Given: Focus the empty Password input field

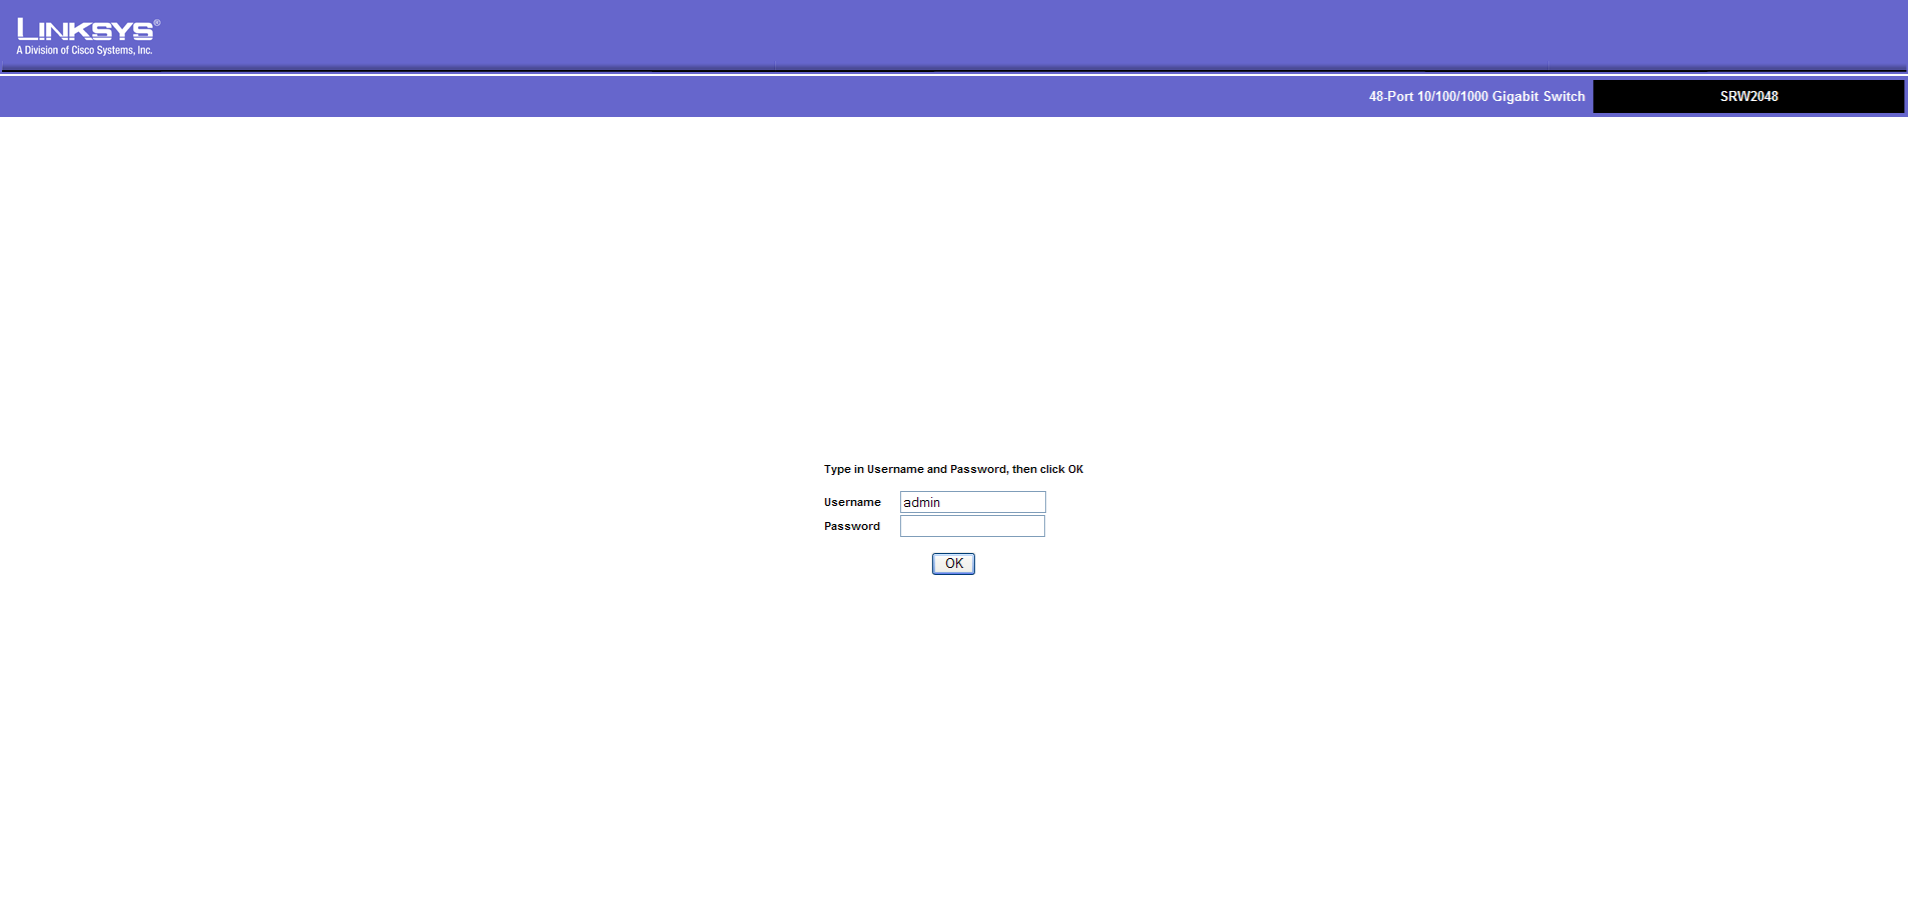Looking at the screenshot, I should pyautogui.click(x=972, y=526).
